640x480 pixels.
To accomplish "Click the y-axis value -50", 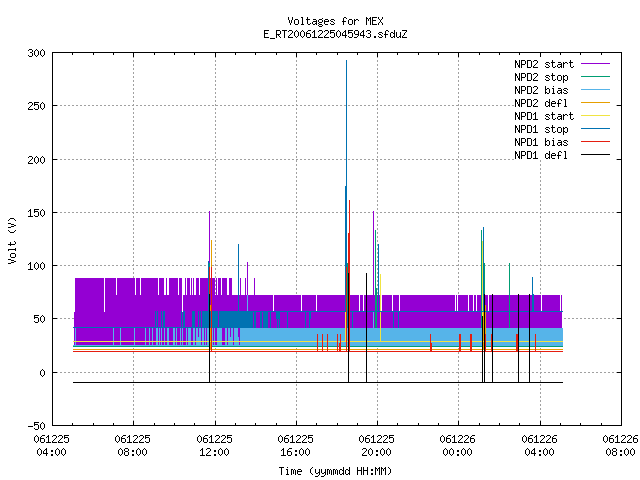I will (x=36, y=426).
